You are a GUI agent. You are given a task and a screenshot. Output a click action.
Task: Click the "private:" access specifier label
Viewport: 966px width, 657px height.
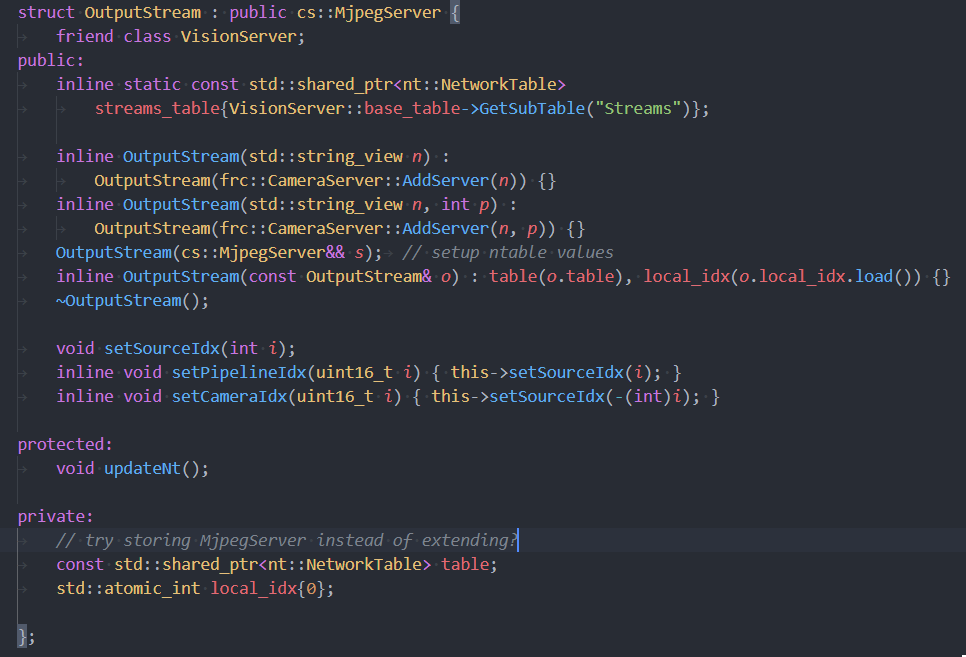(55, 516)
